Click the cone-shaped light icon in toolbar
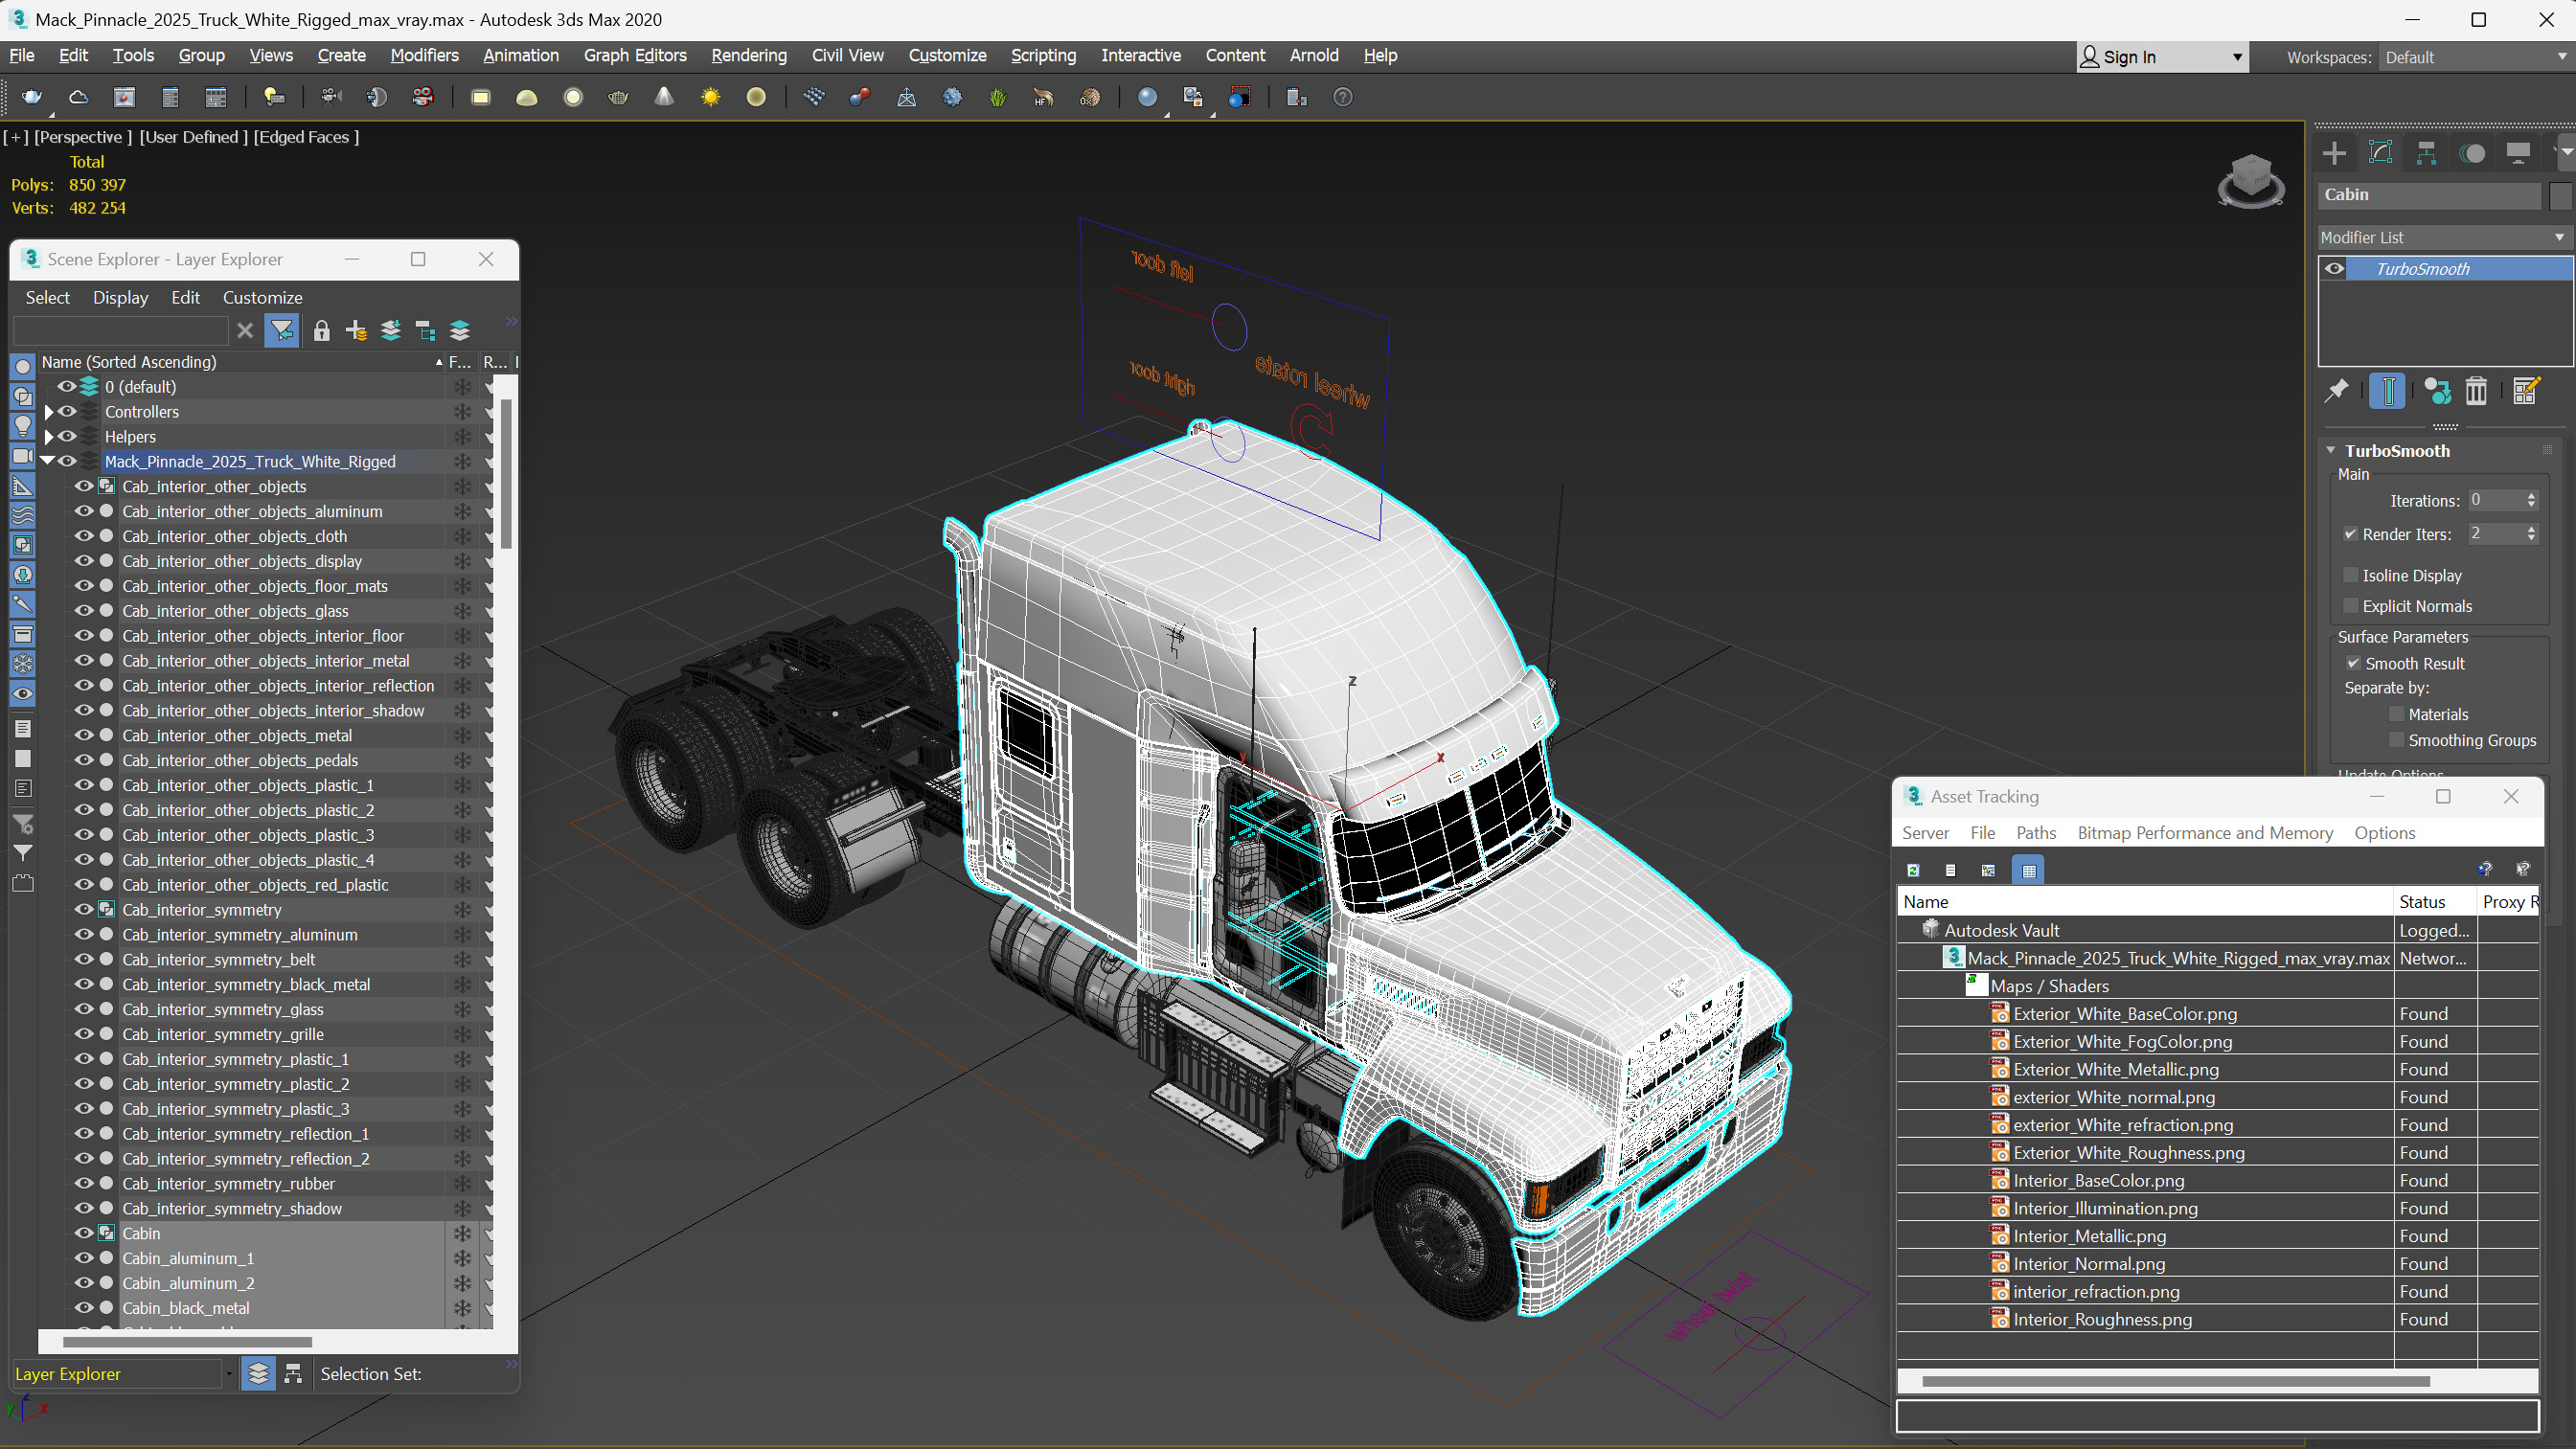The height and width of the screenshot is (1449, 2576). tap(664, 97)
